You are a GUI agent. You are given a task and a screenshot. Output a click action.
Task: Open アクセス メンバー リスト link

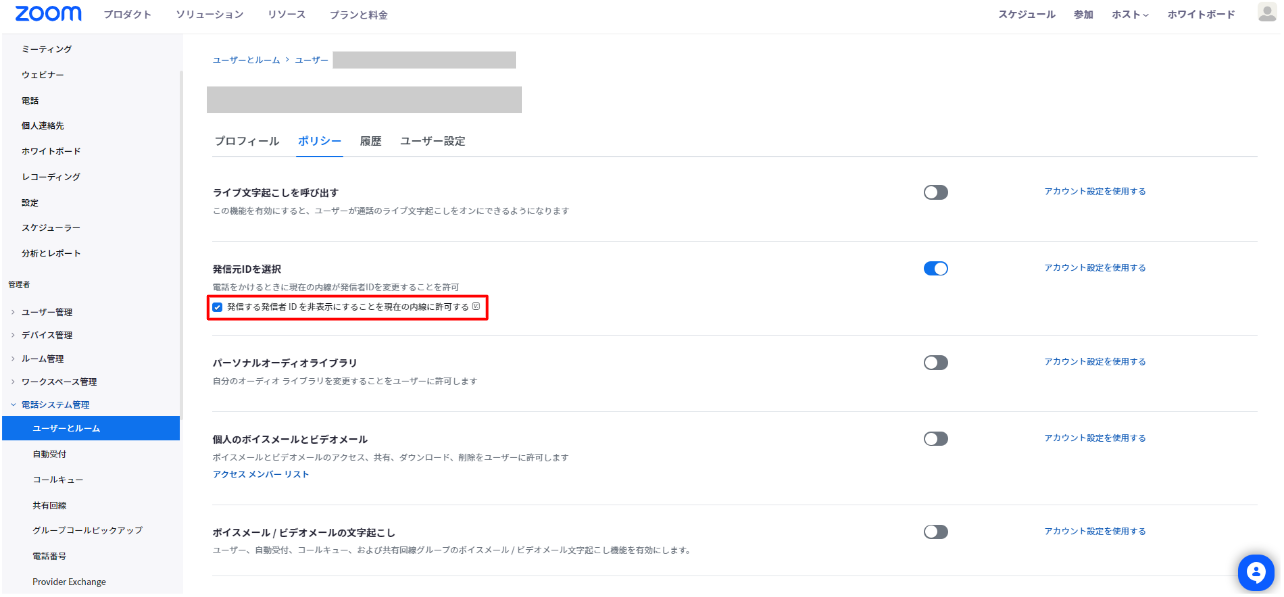[261, 474]
